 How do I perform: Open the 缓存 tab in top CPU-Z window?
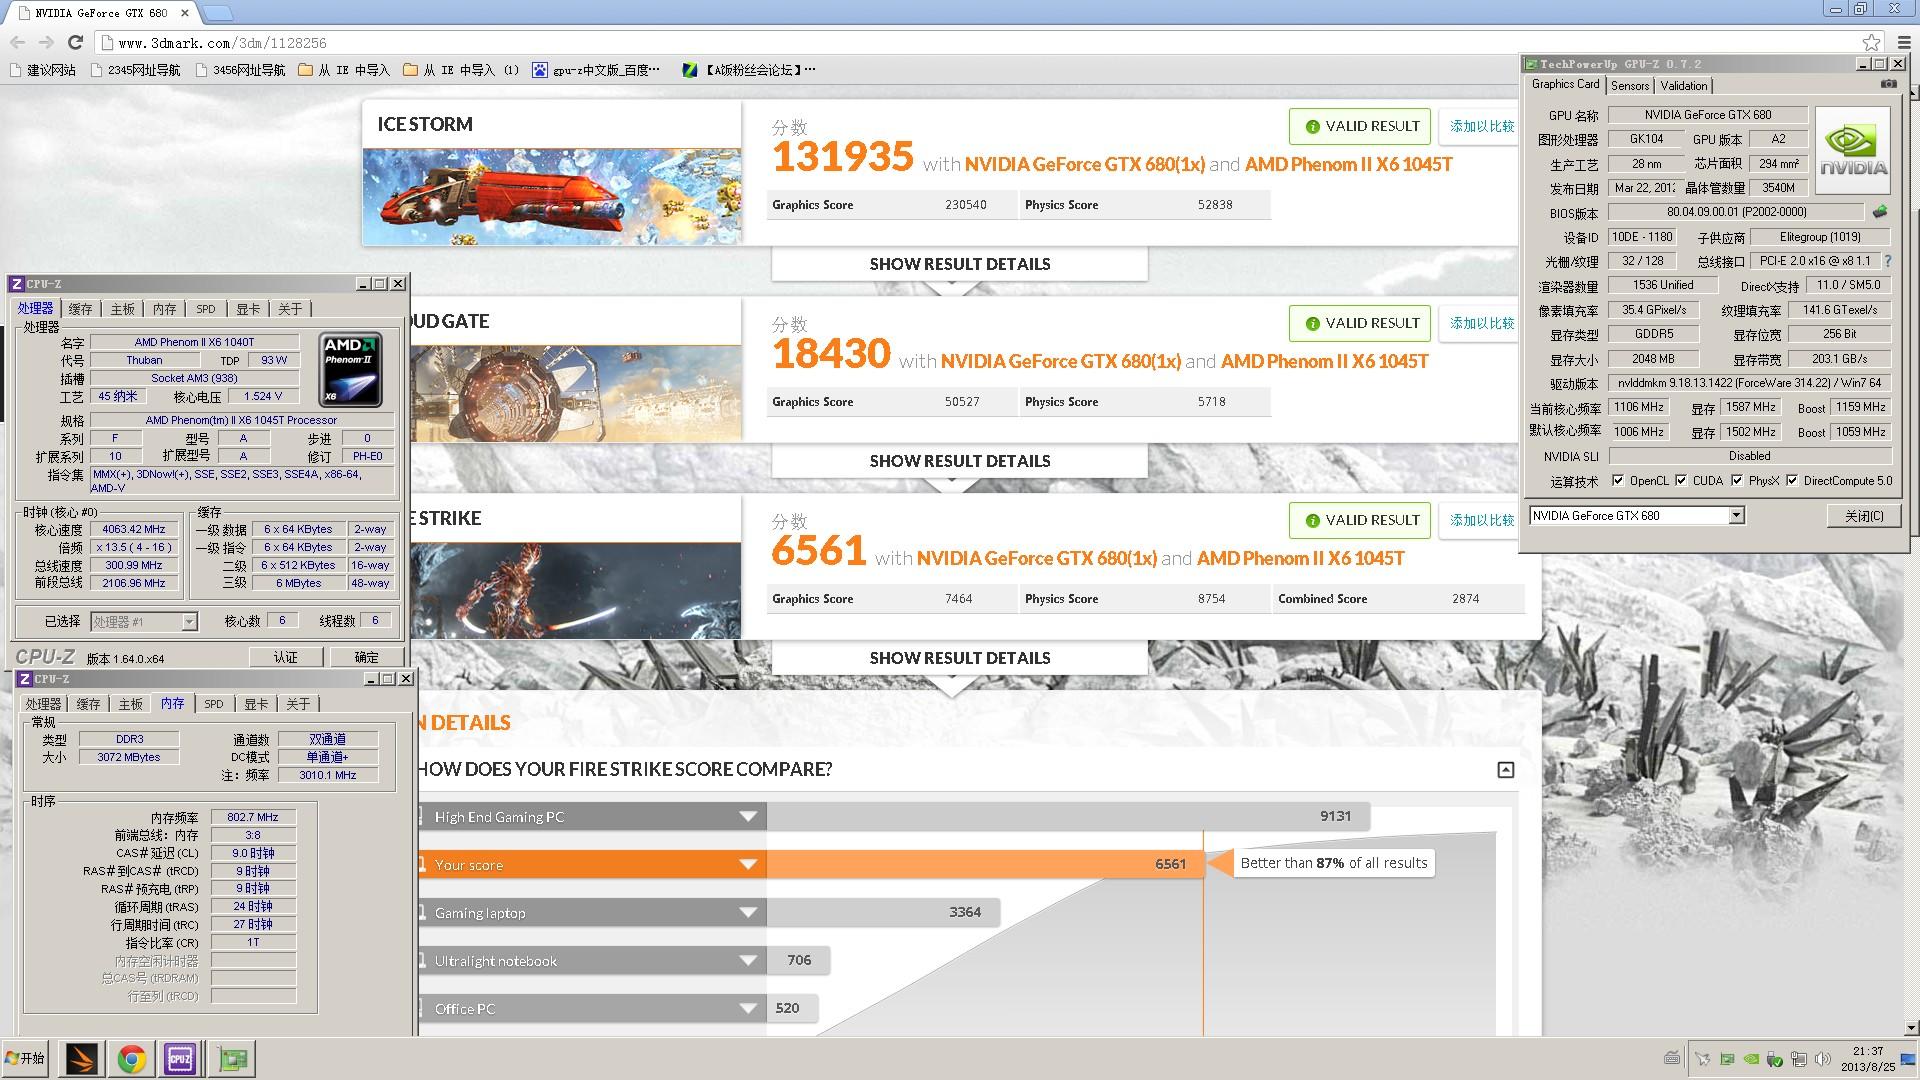pos(80,309)
